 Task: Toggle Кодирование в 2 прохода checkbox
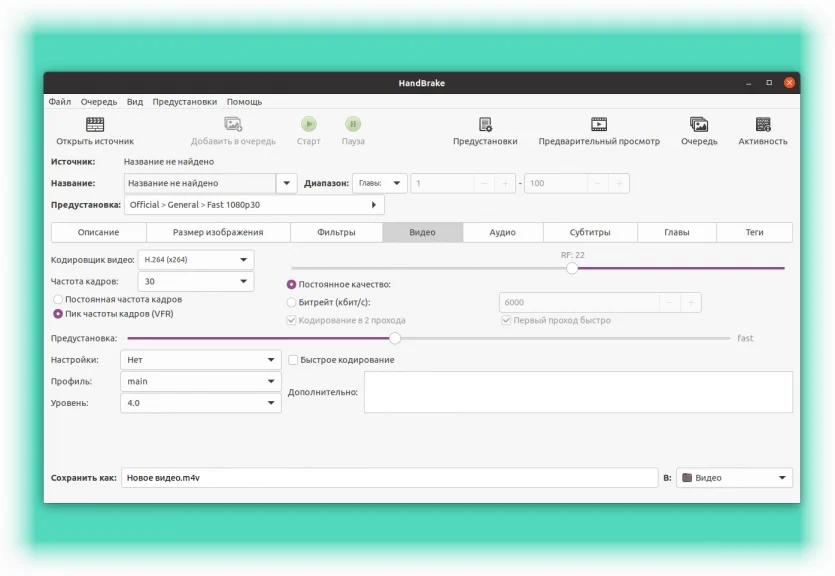click(291, 320)
